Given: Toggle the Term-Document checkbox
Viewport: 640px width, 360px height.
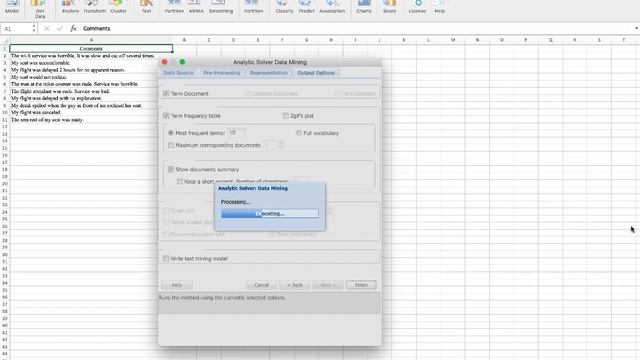Looking at the screenshot, I should (166, 93).
